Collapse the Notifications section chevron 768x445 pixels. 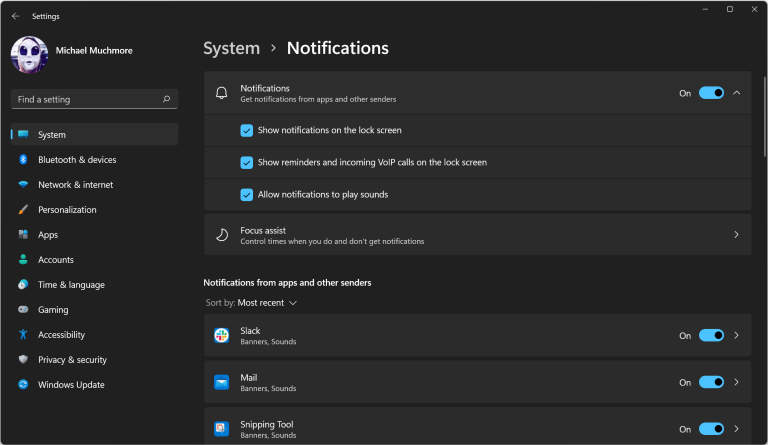737,93
